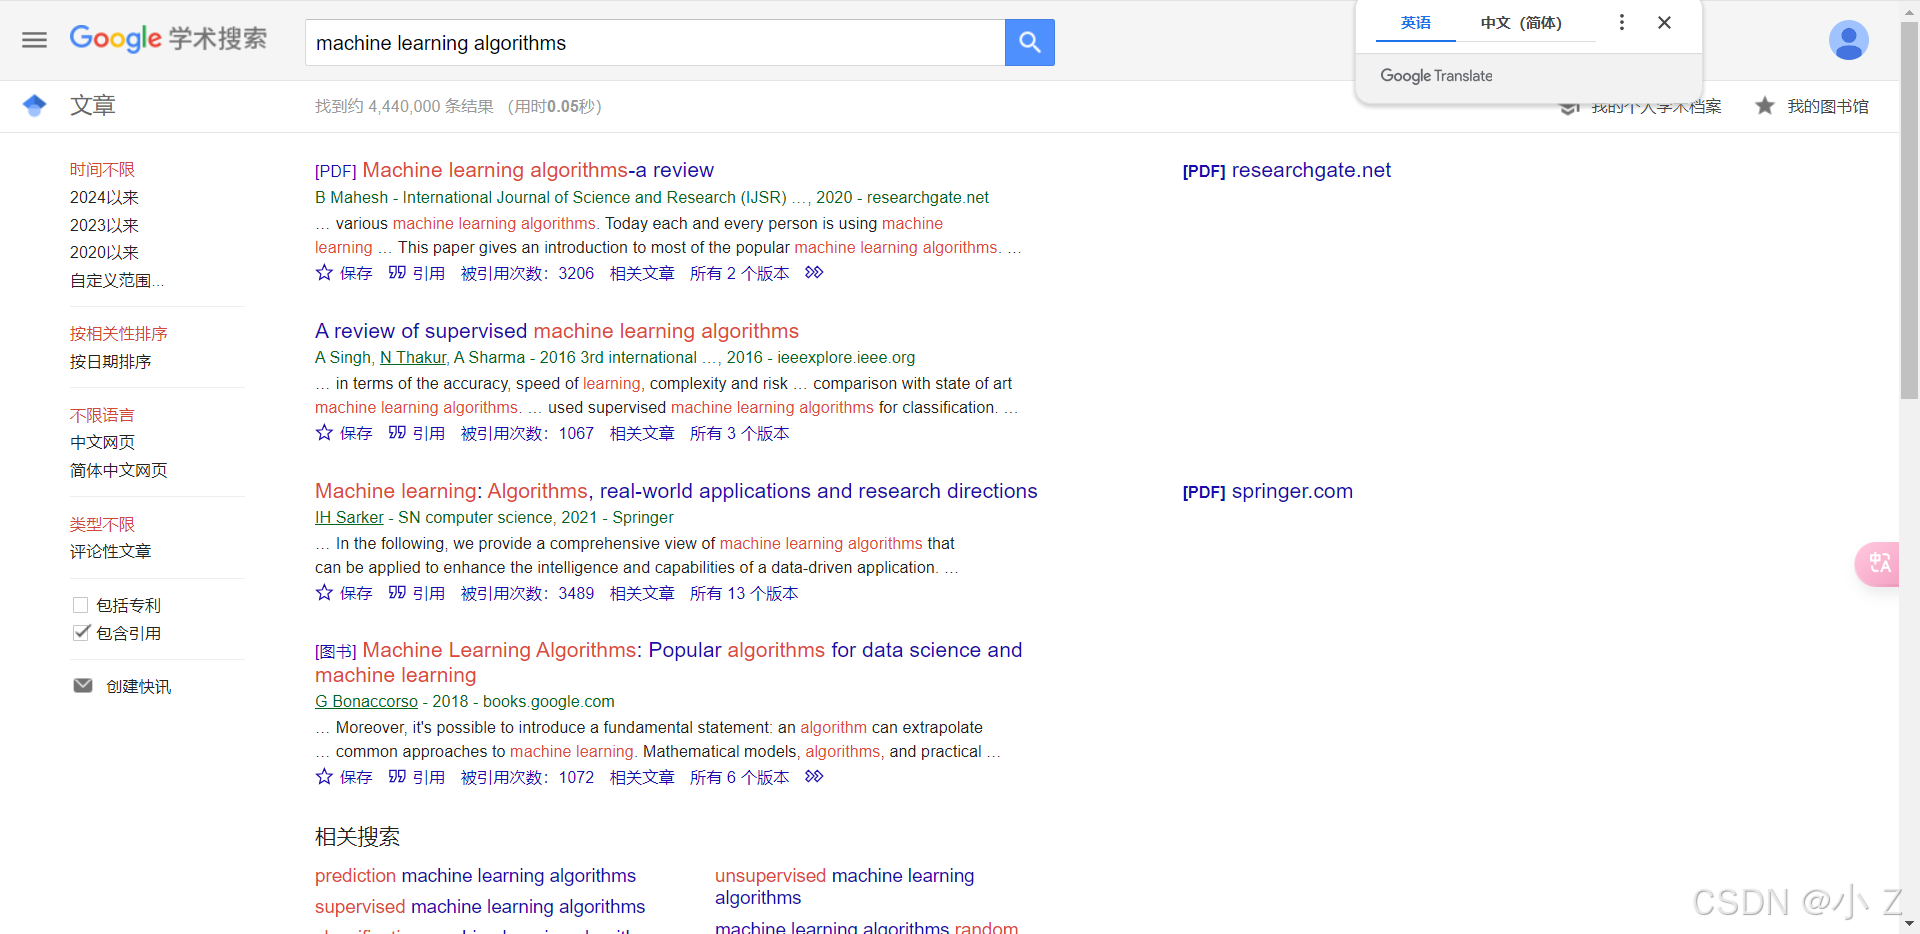Open the Google 学术搜索 logo
This screenshot has height=934, width=1920.
coord(168,39)
